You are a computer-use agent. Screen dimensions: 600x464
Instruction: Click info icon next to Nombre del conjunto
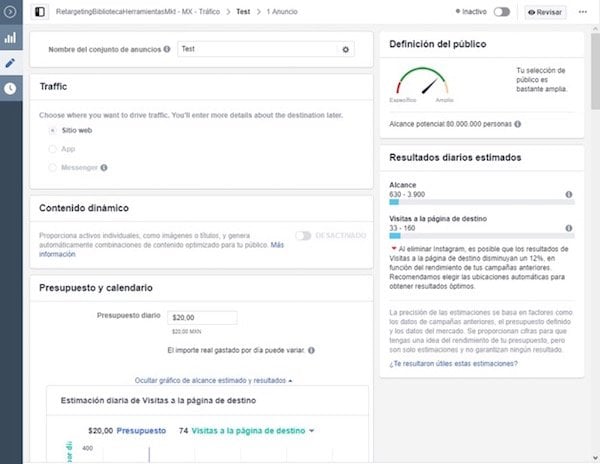tap(167, 49)
